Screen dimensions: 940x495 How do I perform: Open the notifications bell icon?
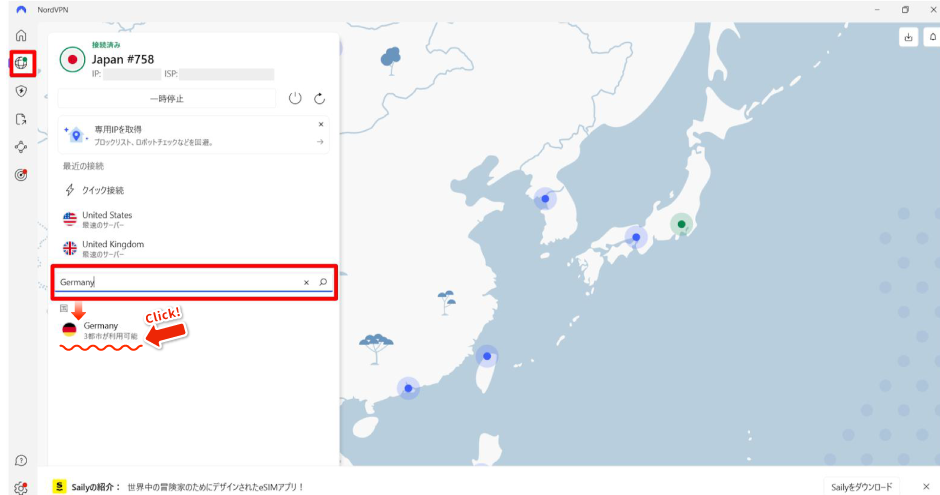click(x=932, y=37)
